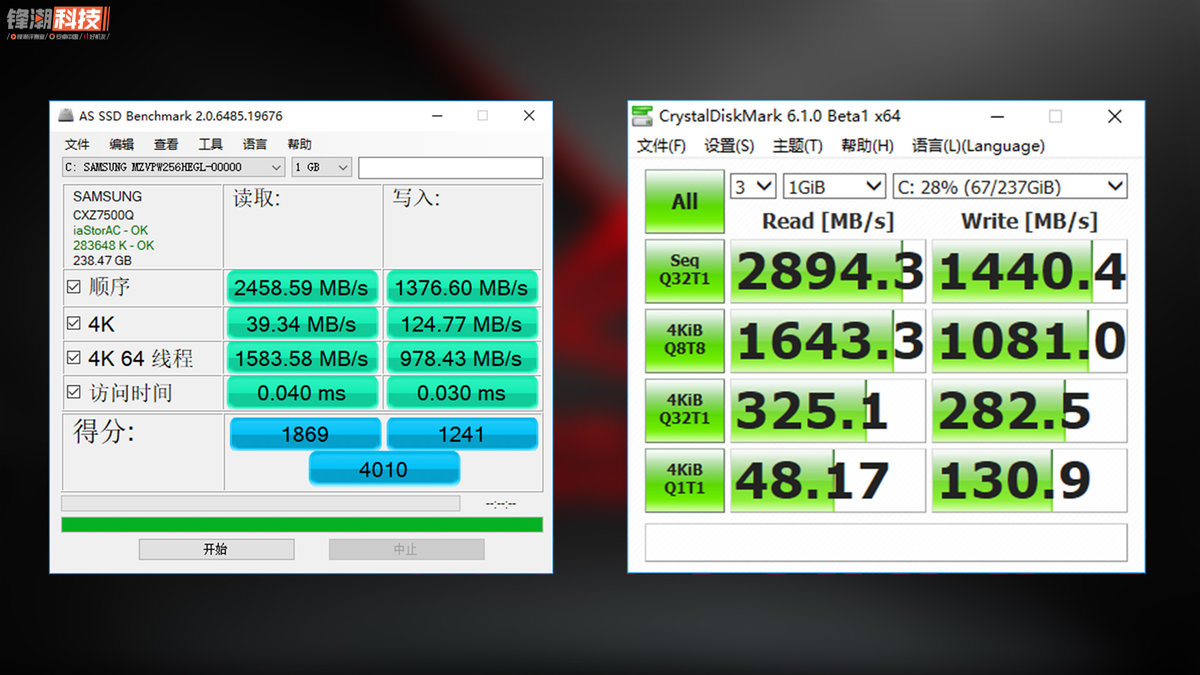The height and width of the screenshot is (675, 1200).
Task: Click the 1643.3 read value
Action: coord(828,341)
